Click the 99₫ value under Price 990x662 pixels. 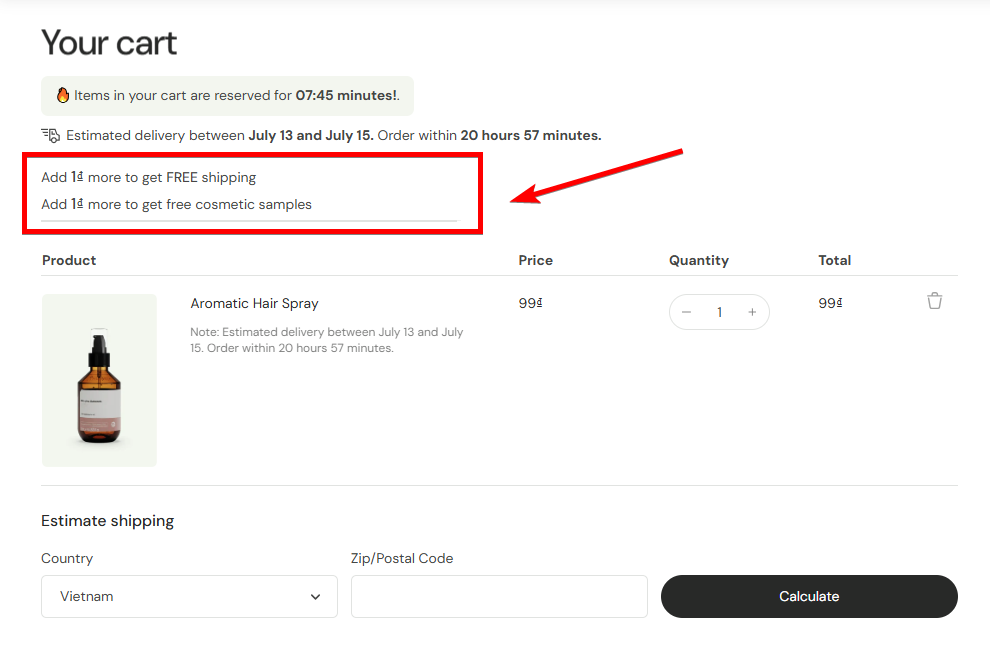pyautogui.click(x=530, y=304)
